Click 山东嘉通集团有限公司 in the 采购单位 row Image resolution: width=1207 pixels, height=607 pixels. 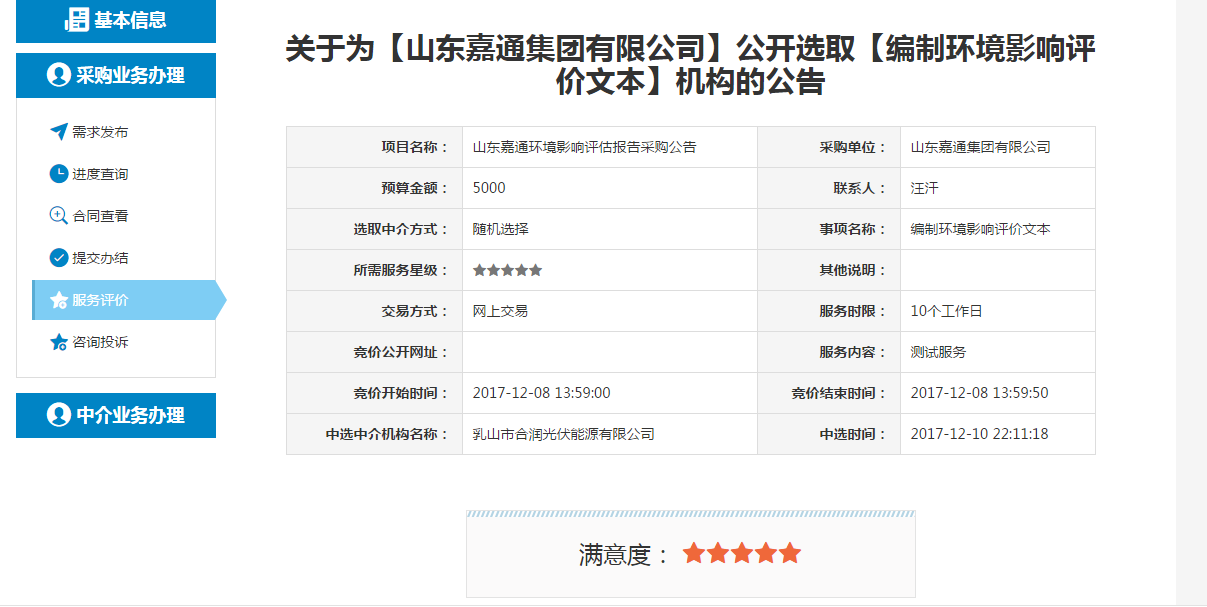point(980,147)
